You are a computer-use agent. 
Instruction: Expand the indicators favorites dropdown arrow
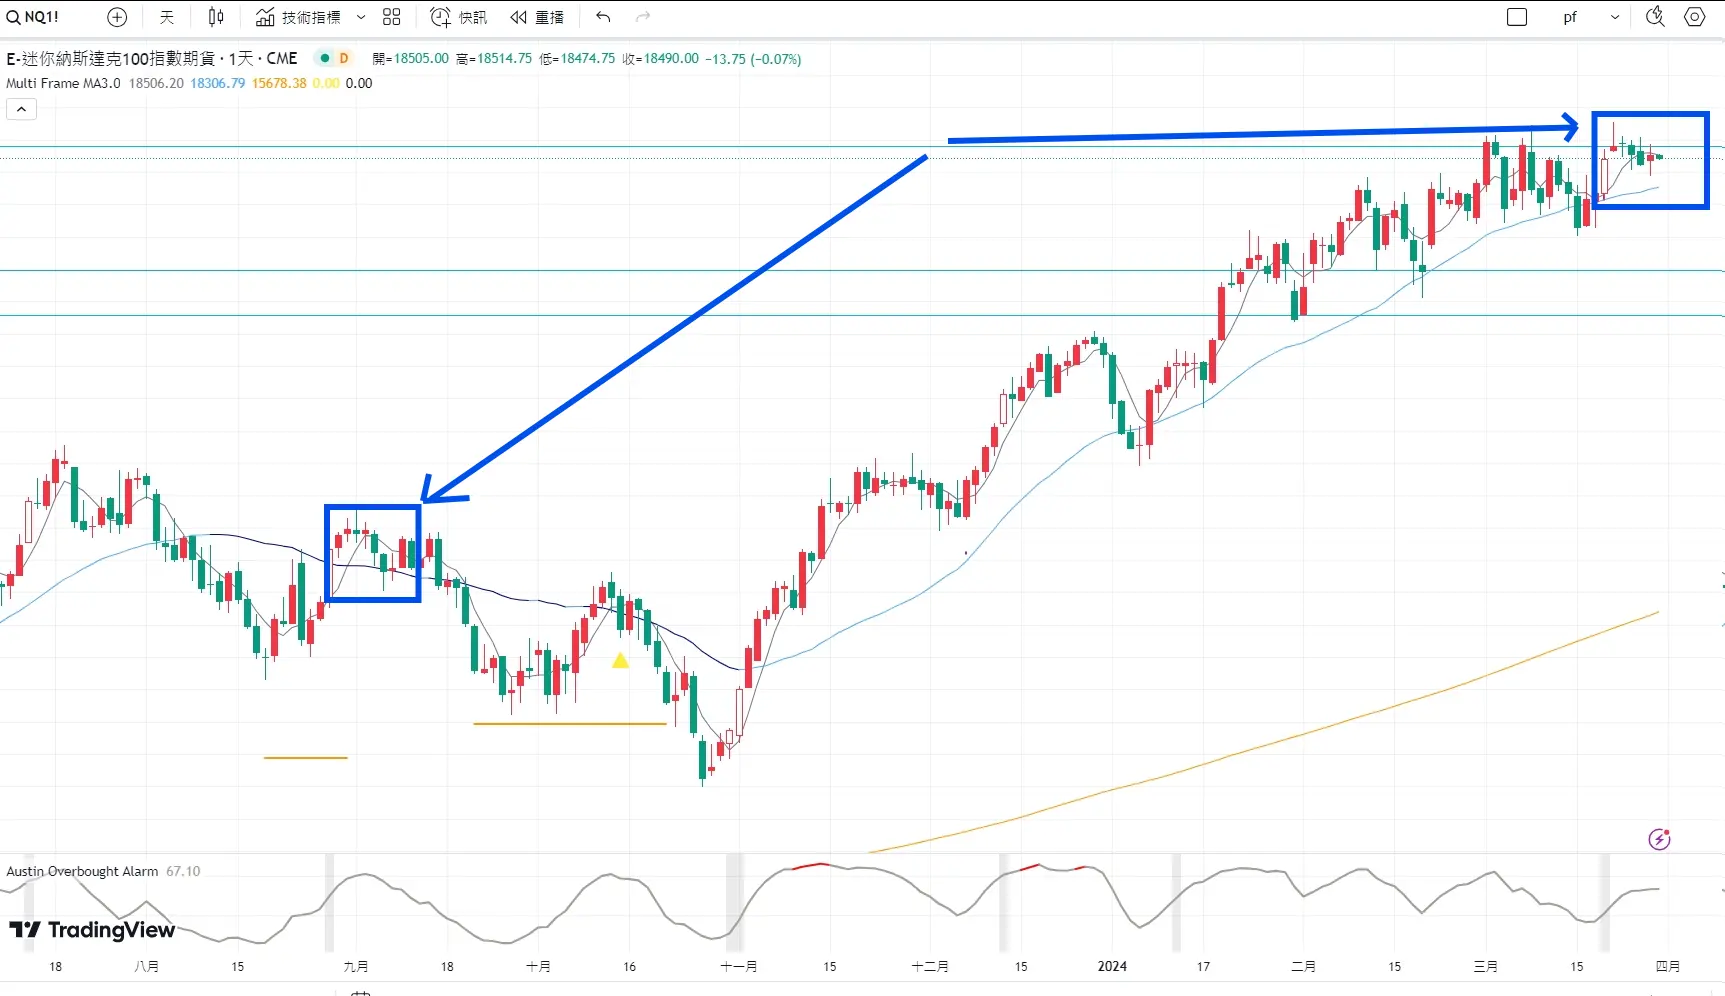tap(361, 17)
